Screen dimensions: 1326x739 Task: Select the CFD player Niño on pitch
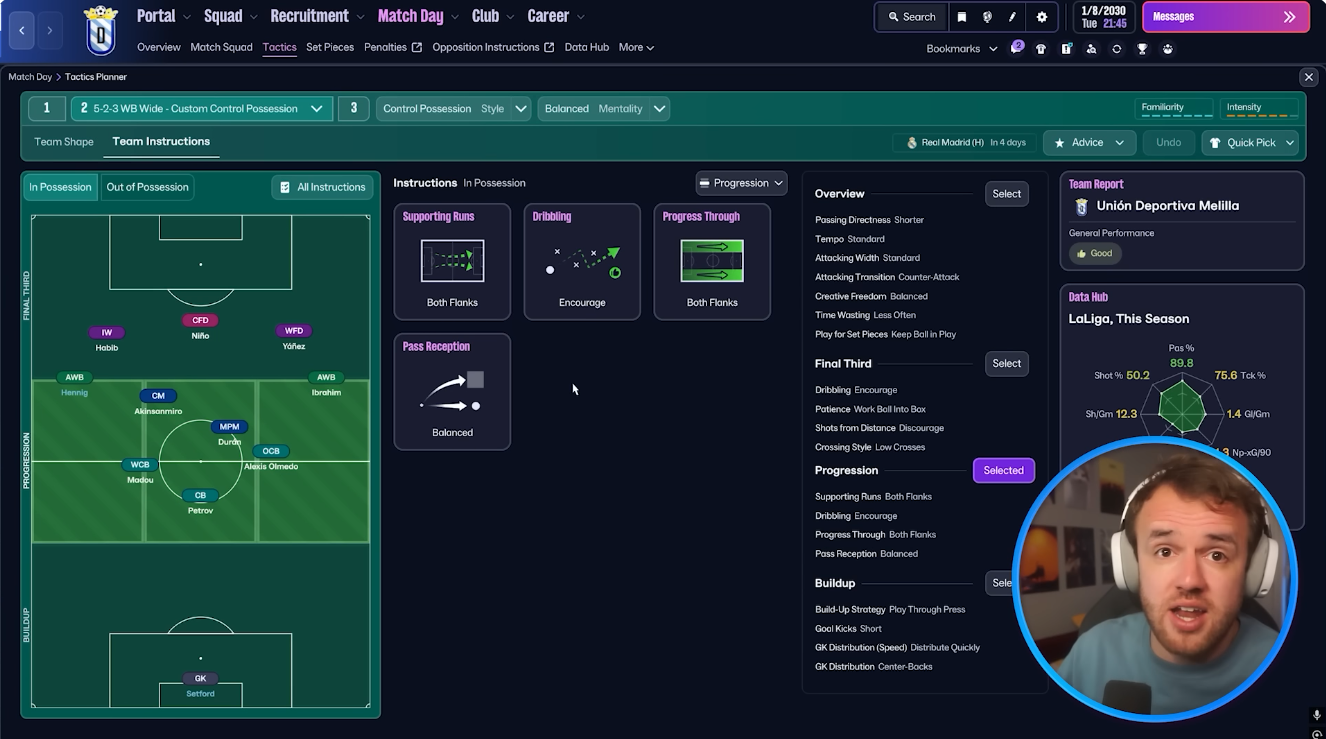click(200, 327)
